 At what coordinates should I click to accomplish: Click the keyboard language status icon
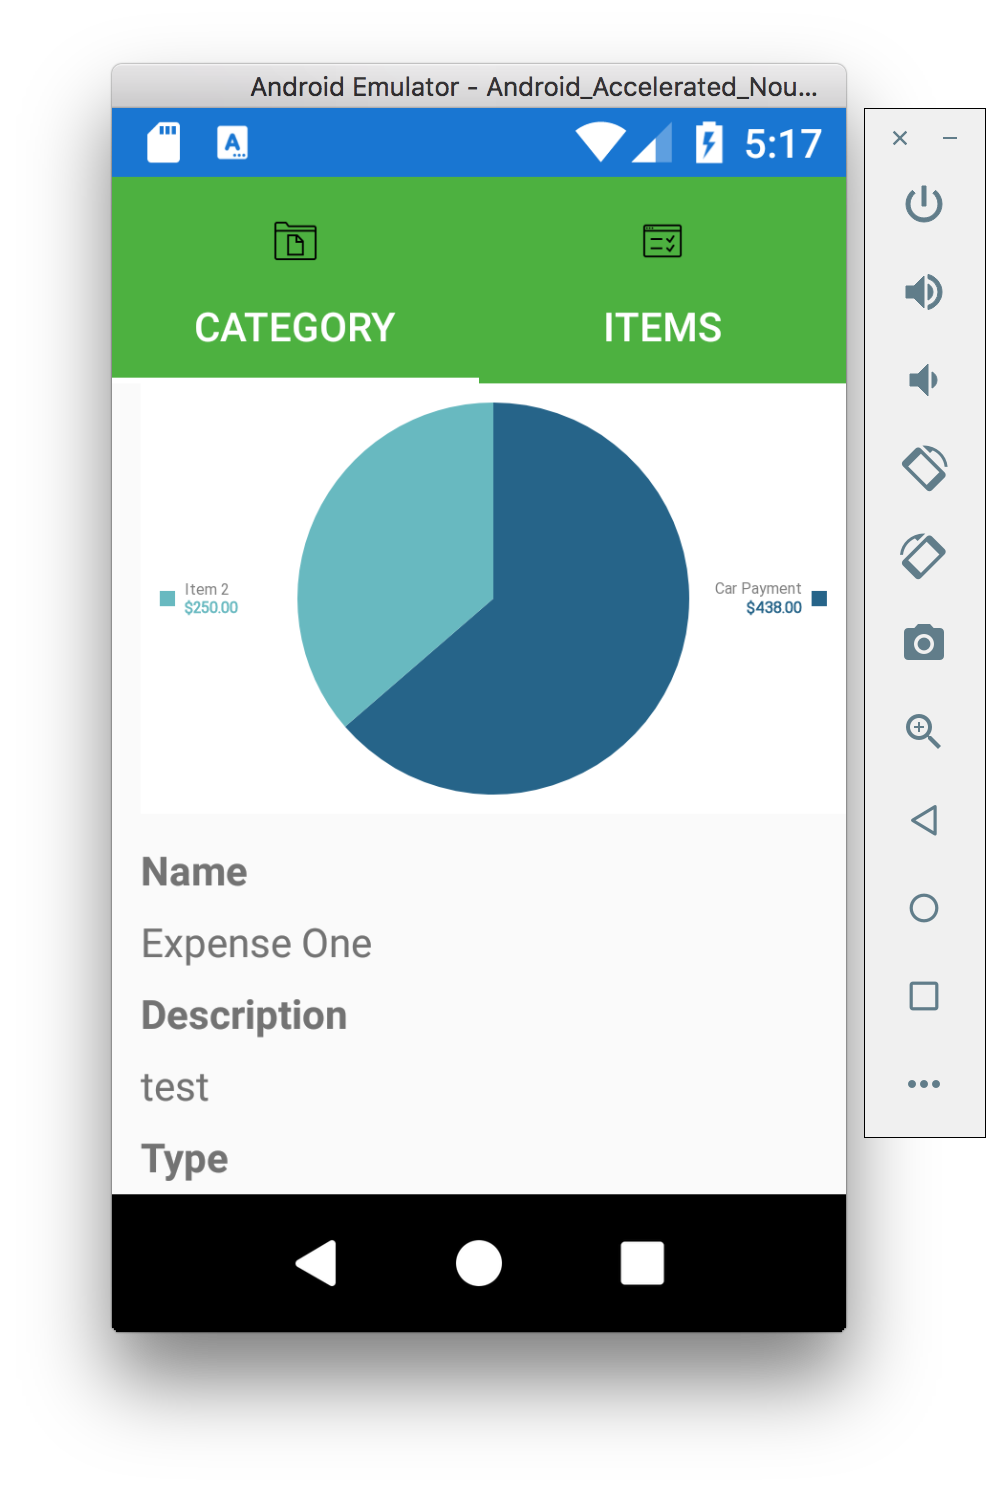point(233,143)
